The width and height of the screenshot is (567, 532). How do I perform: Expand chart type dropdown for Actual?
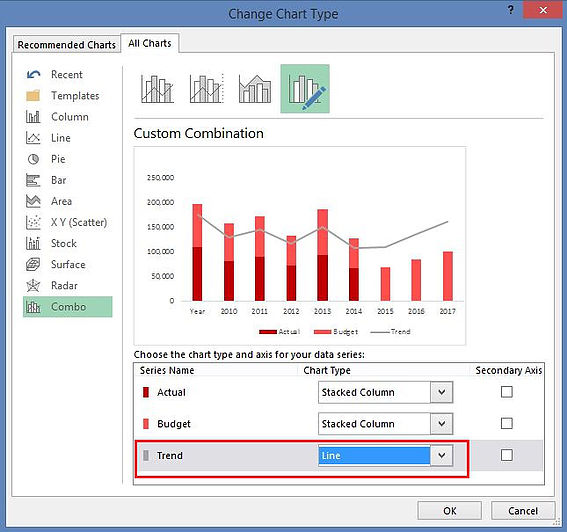(442, 392)
